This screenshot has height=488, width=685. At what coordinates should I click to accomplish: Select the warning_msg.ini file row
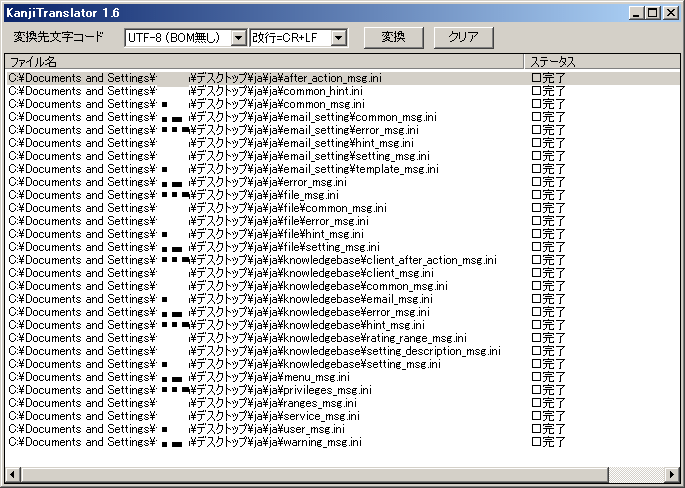point(300,442)
